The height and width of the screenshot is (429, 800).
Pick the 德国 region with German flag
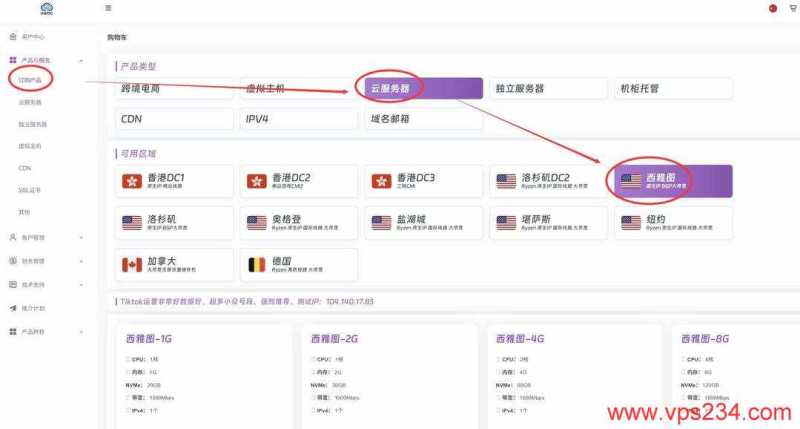[299, 265]
